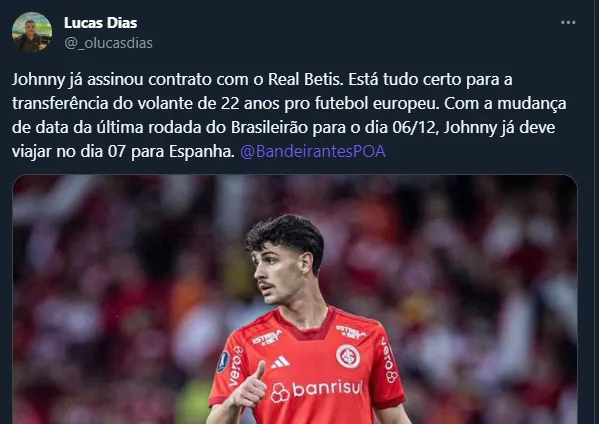
Task: Open the Lucas Dias display name link
Action: (x=100, y=23)
